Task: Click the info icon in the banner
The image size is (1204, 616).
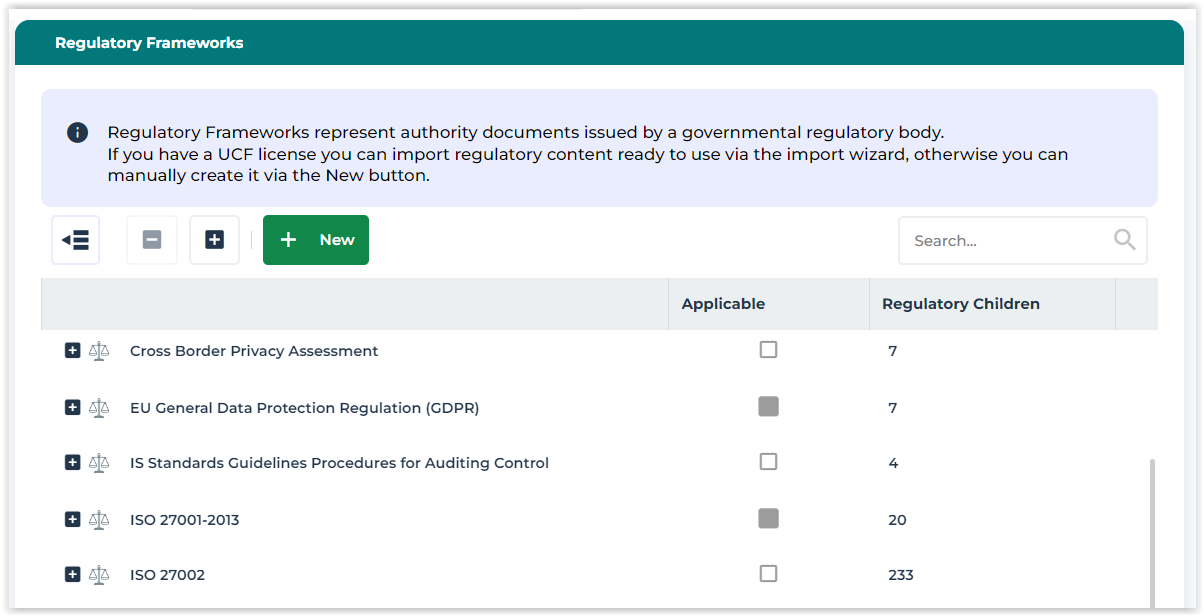Action: click(77, 132)
